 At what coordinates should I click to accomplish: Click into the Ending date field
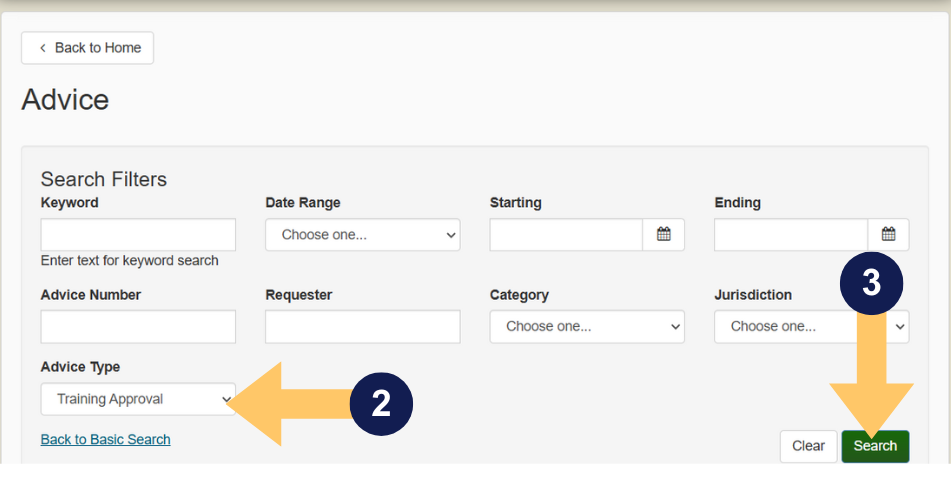(791, 235)
